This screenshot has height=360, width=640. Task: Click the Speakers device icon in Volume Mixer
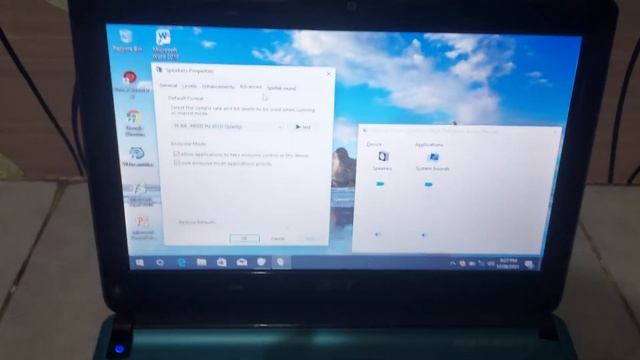pyautogui.click(x=382, y=157)
